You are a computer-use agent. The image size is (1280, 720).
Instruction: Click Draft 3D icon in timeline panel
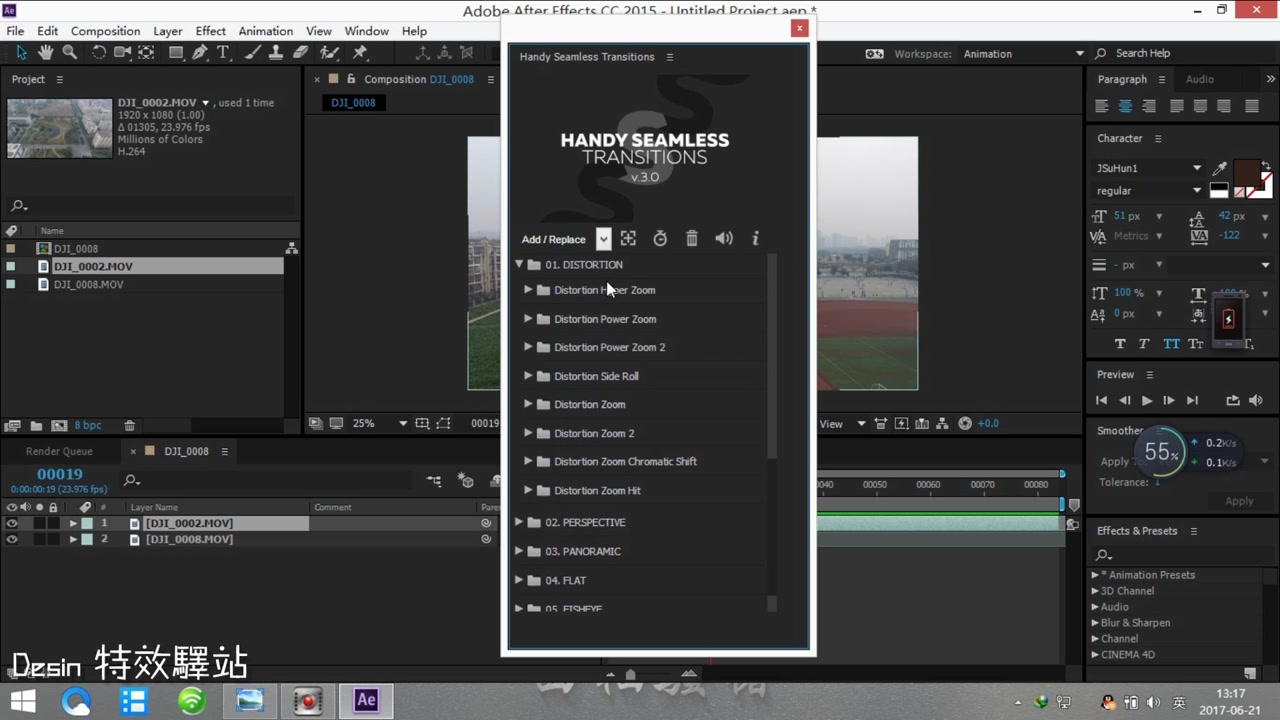point(465,481)
